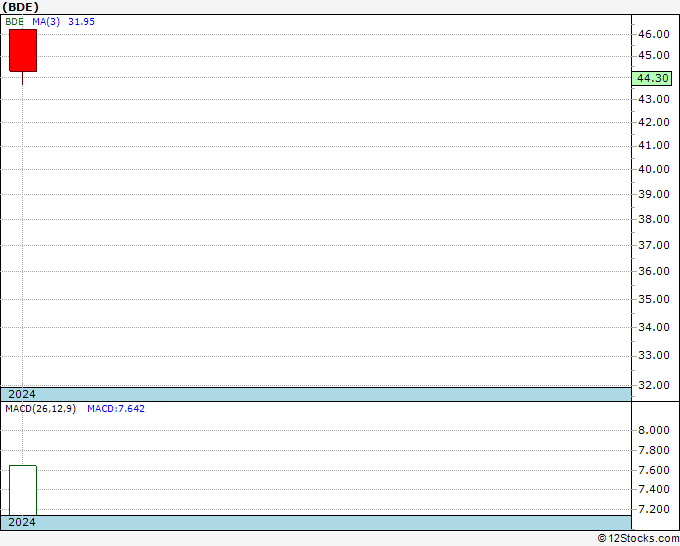Click the 42.00 price axis label
The image size is (680, 546).
click(x=654, y=122)
